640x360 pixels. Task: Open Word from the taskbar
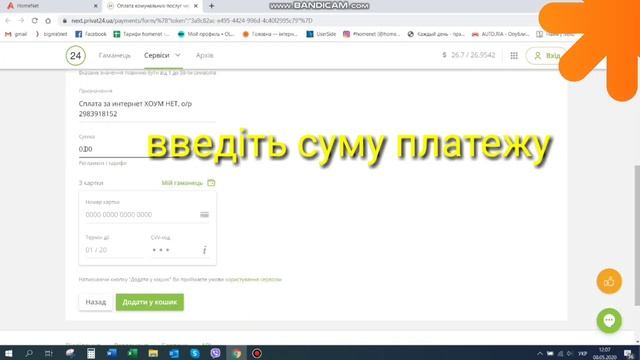click(111, 353)
